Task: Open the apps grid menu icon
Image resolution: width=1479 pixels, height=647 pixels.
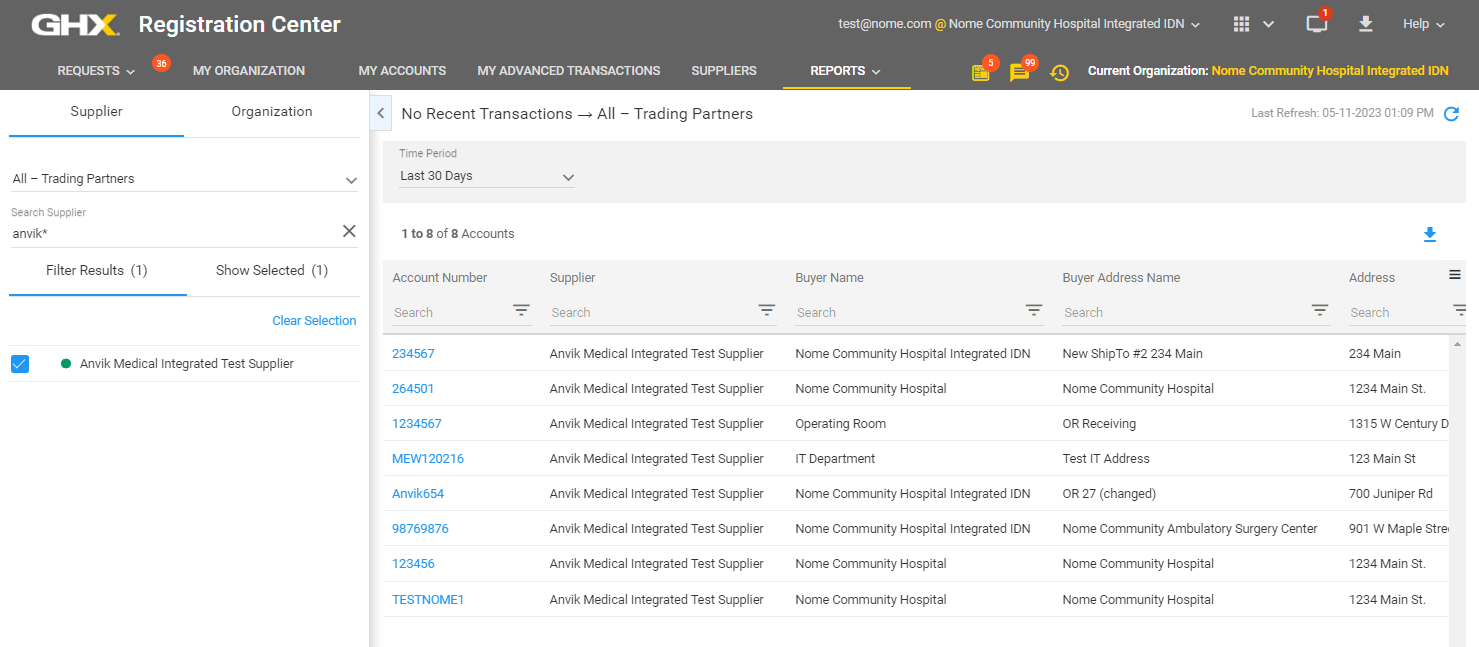Action: 1241,24
